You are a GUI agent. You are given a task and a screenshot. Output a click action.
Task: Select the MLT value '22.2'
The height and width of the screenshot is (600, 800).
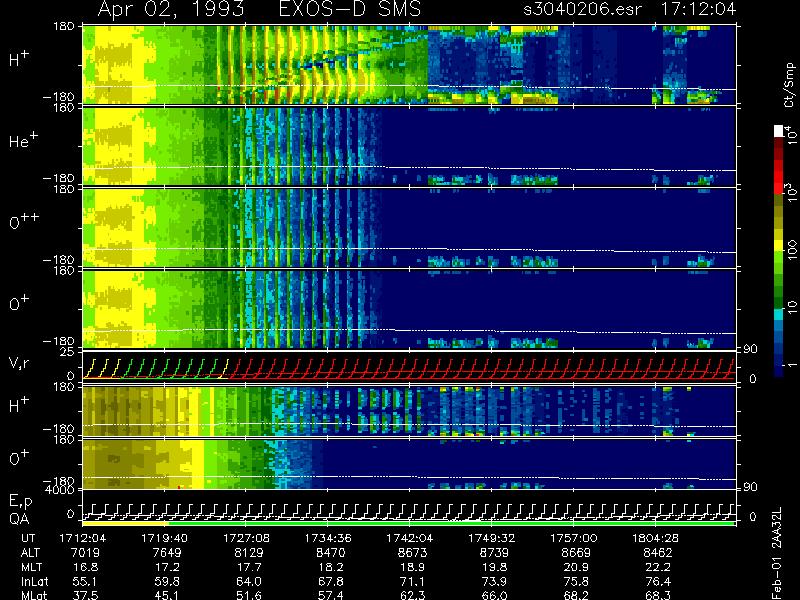click(658, 567)
